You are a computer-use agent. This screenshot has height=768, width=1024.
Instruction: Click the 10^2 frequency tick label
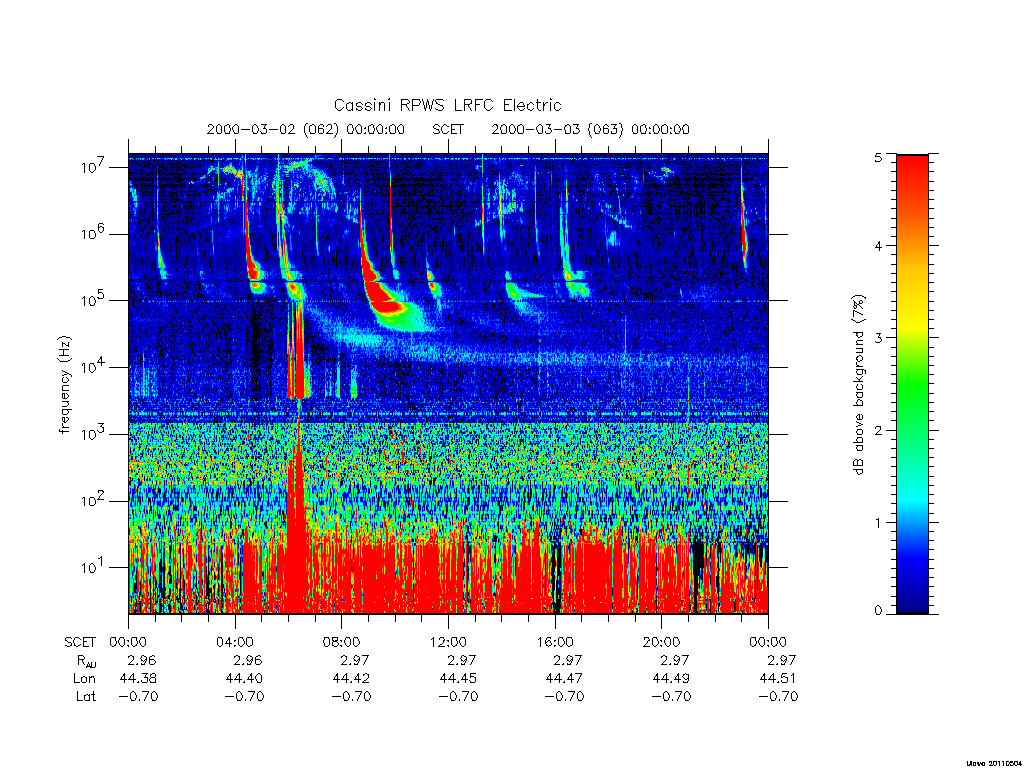click(94, 501)
